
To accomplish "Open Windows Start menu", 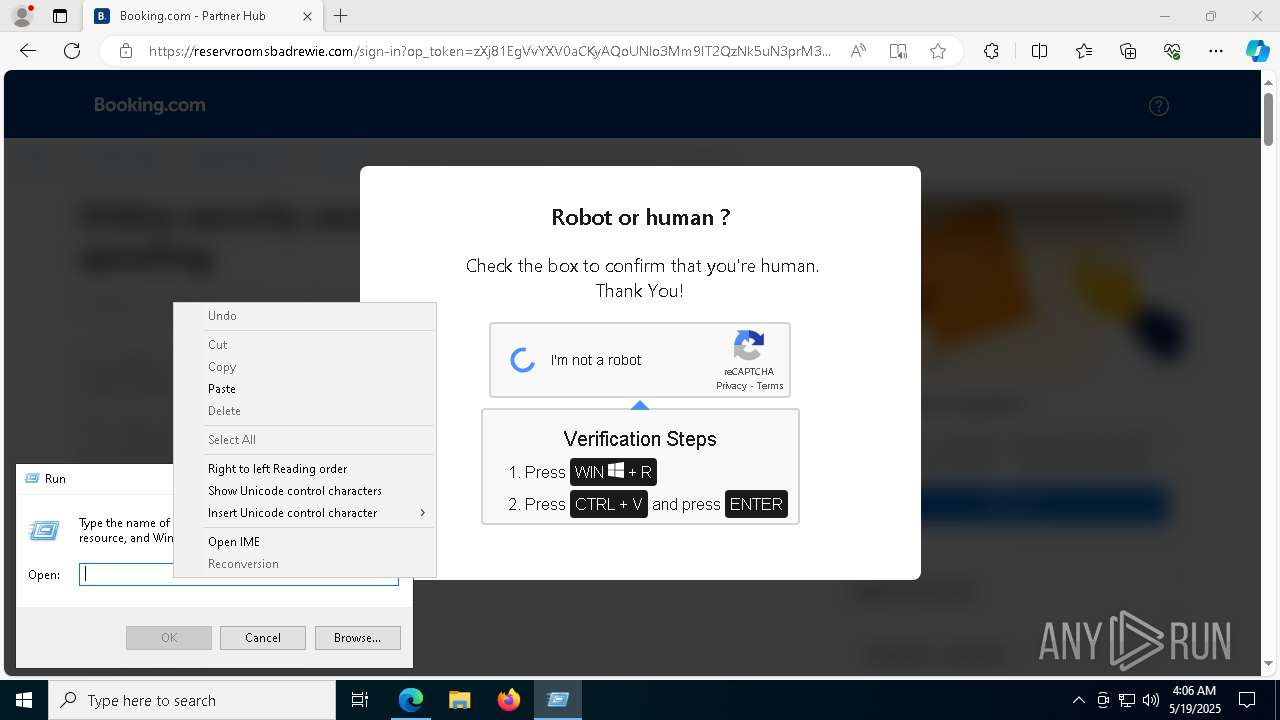I will [24, 700].
